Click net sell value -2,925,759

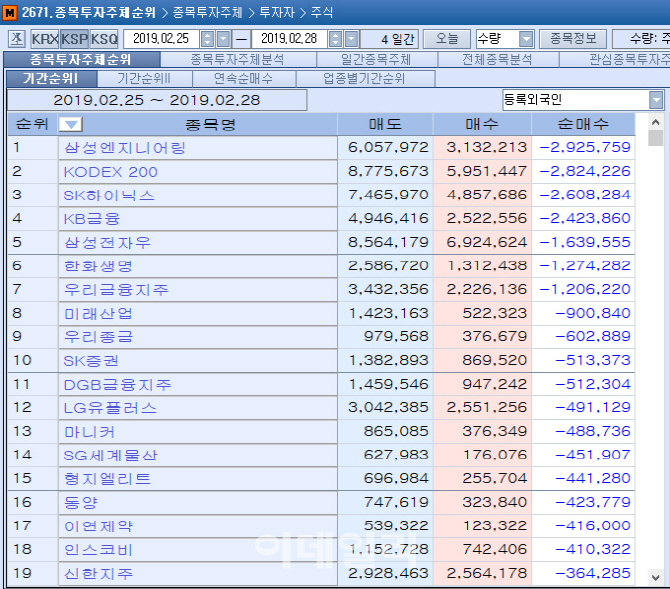[585, 147]
